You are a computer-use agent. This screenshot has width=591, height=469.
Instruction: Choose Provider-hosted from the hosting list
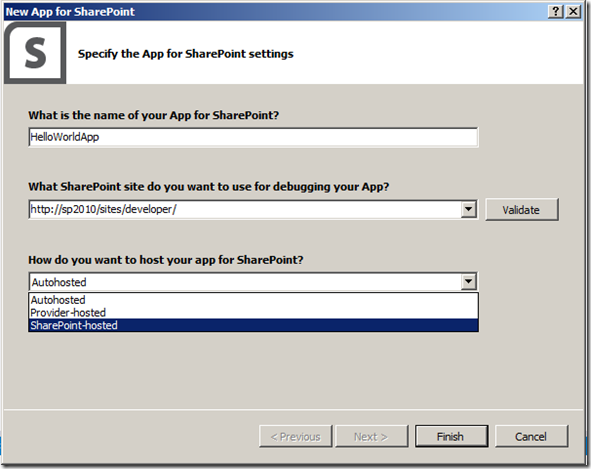(253, 313)
